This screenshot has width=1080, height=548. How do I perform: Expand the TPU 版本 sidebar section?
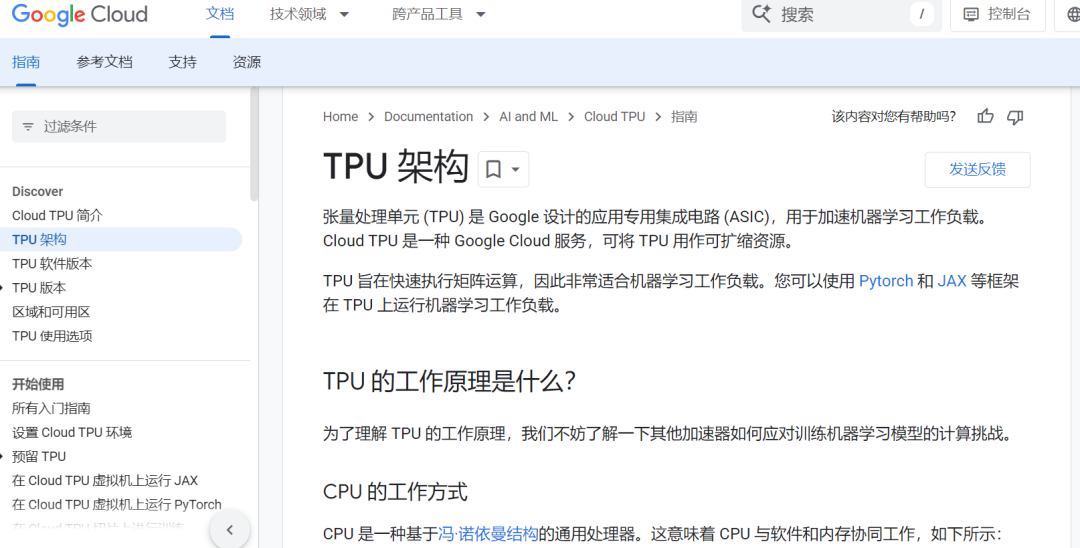2,288
